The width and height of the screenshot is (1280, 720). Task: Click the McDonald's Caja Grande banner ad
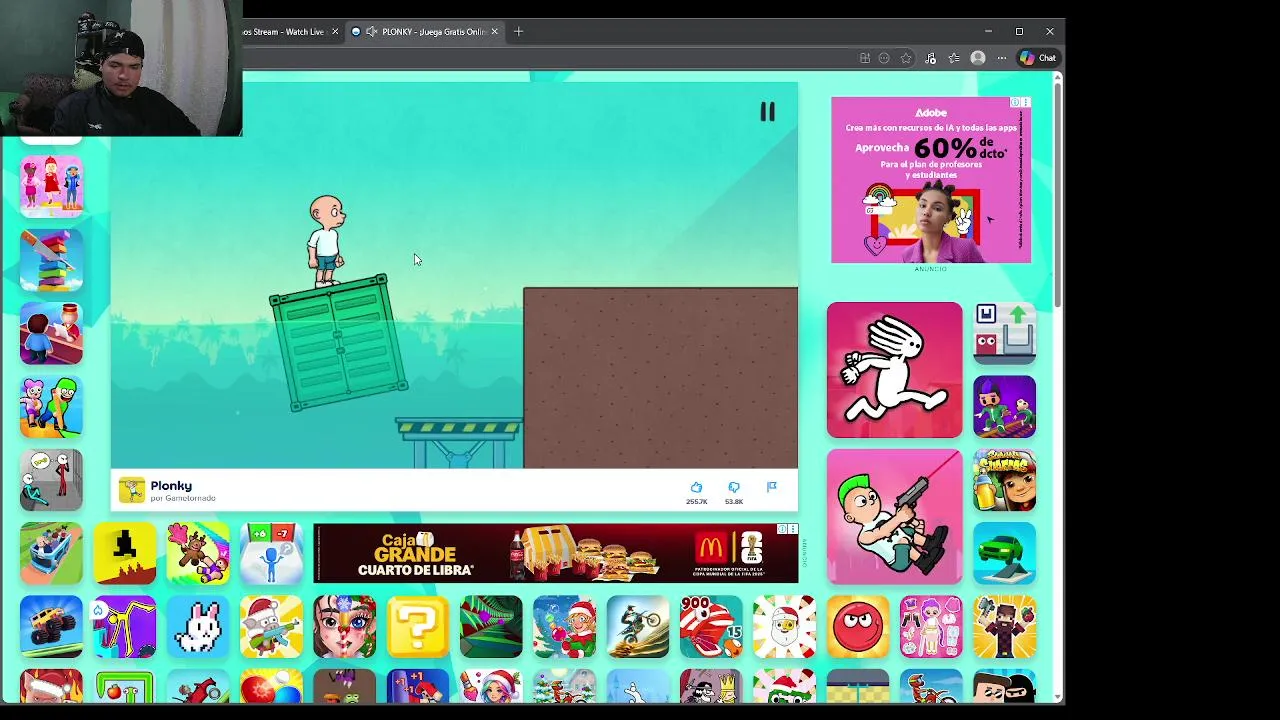click(556, 553)
